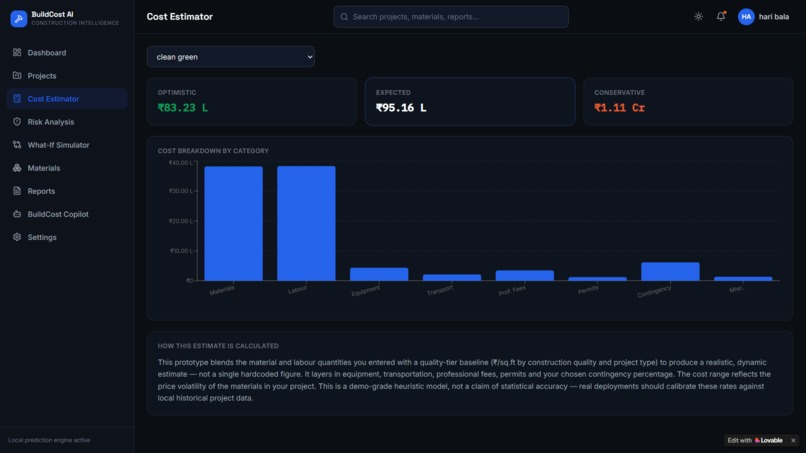The image size is (806, 453).
Task: Click the HA user avatar
Action: point(746,16)
